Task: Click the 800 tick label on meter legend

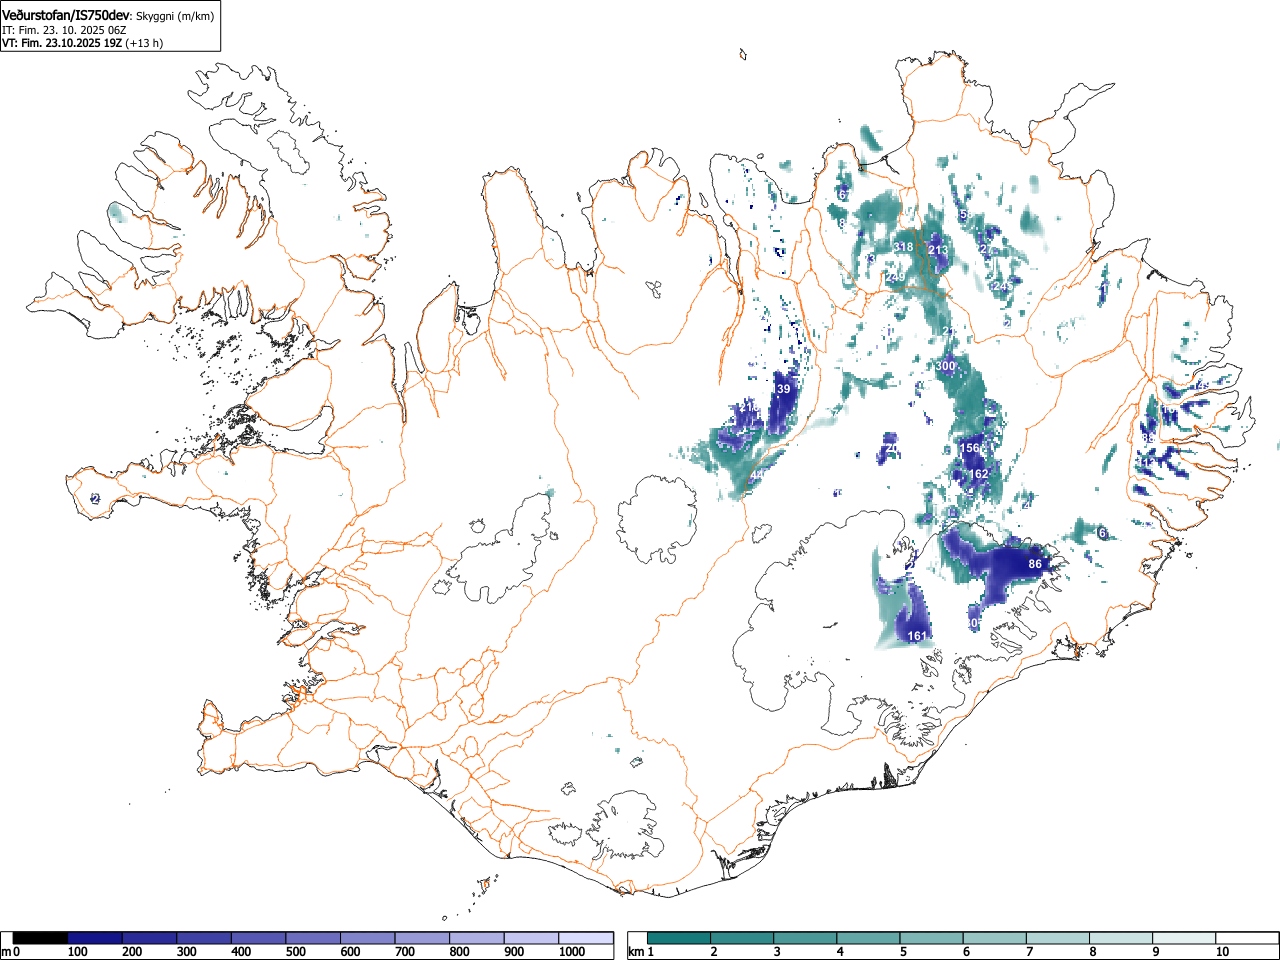Action: tap(459, 952)
